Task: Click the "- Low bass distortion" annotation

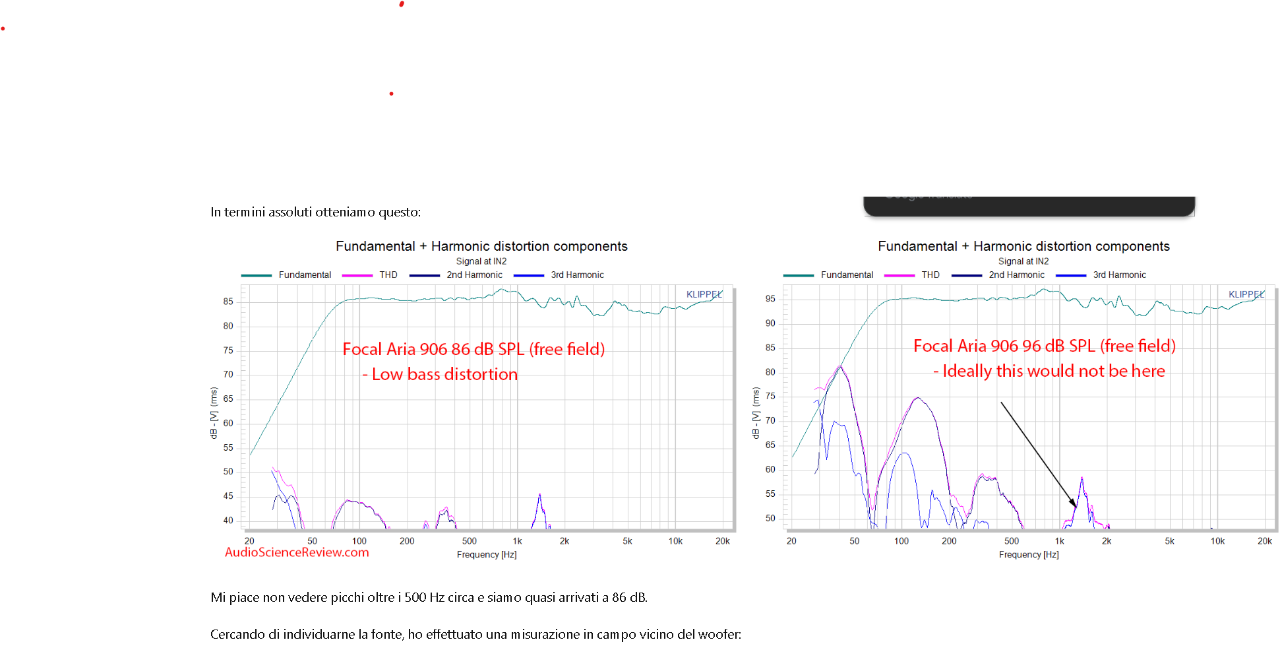Action: 440,374
